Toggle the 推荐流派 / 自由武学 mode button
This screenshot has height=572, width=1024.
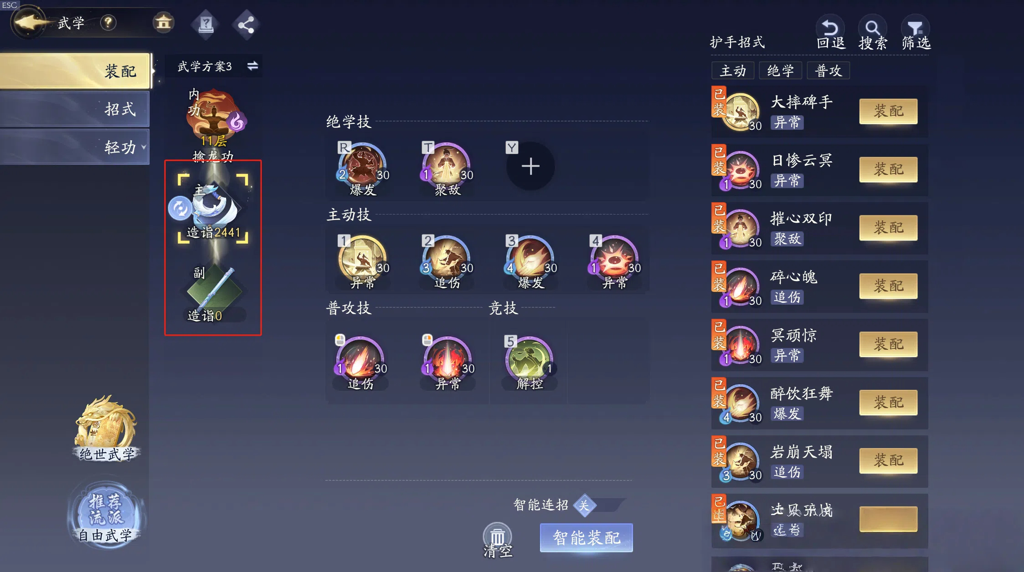[106, 516]
